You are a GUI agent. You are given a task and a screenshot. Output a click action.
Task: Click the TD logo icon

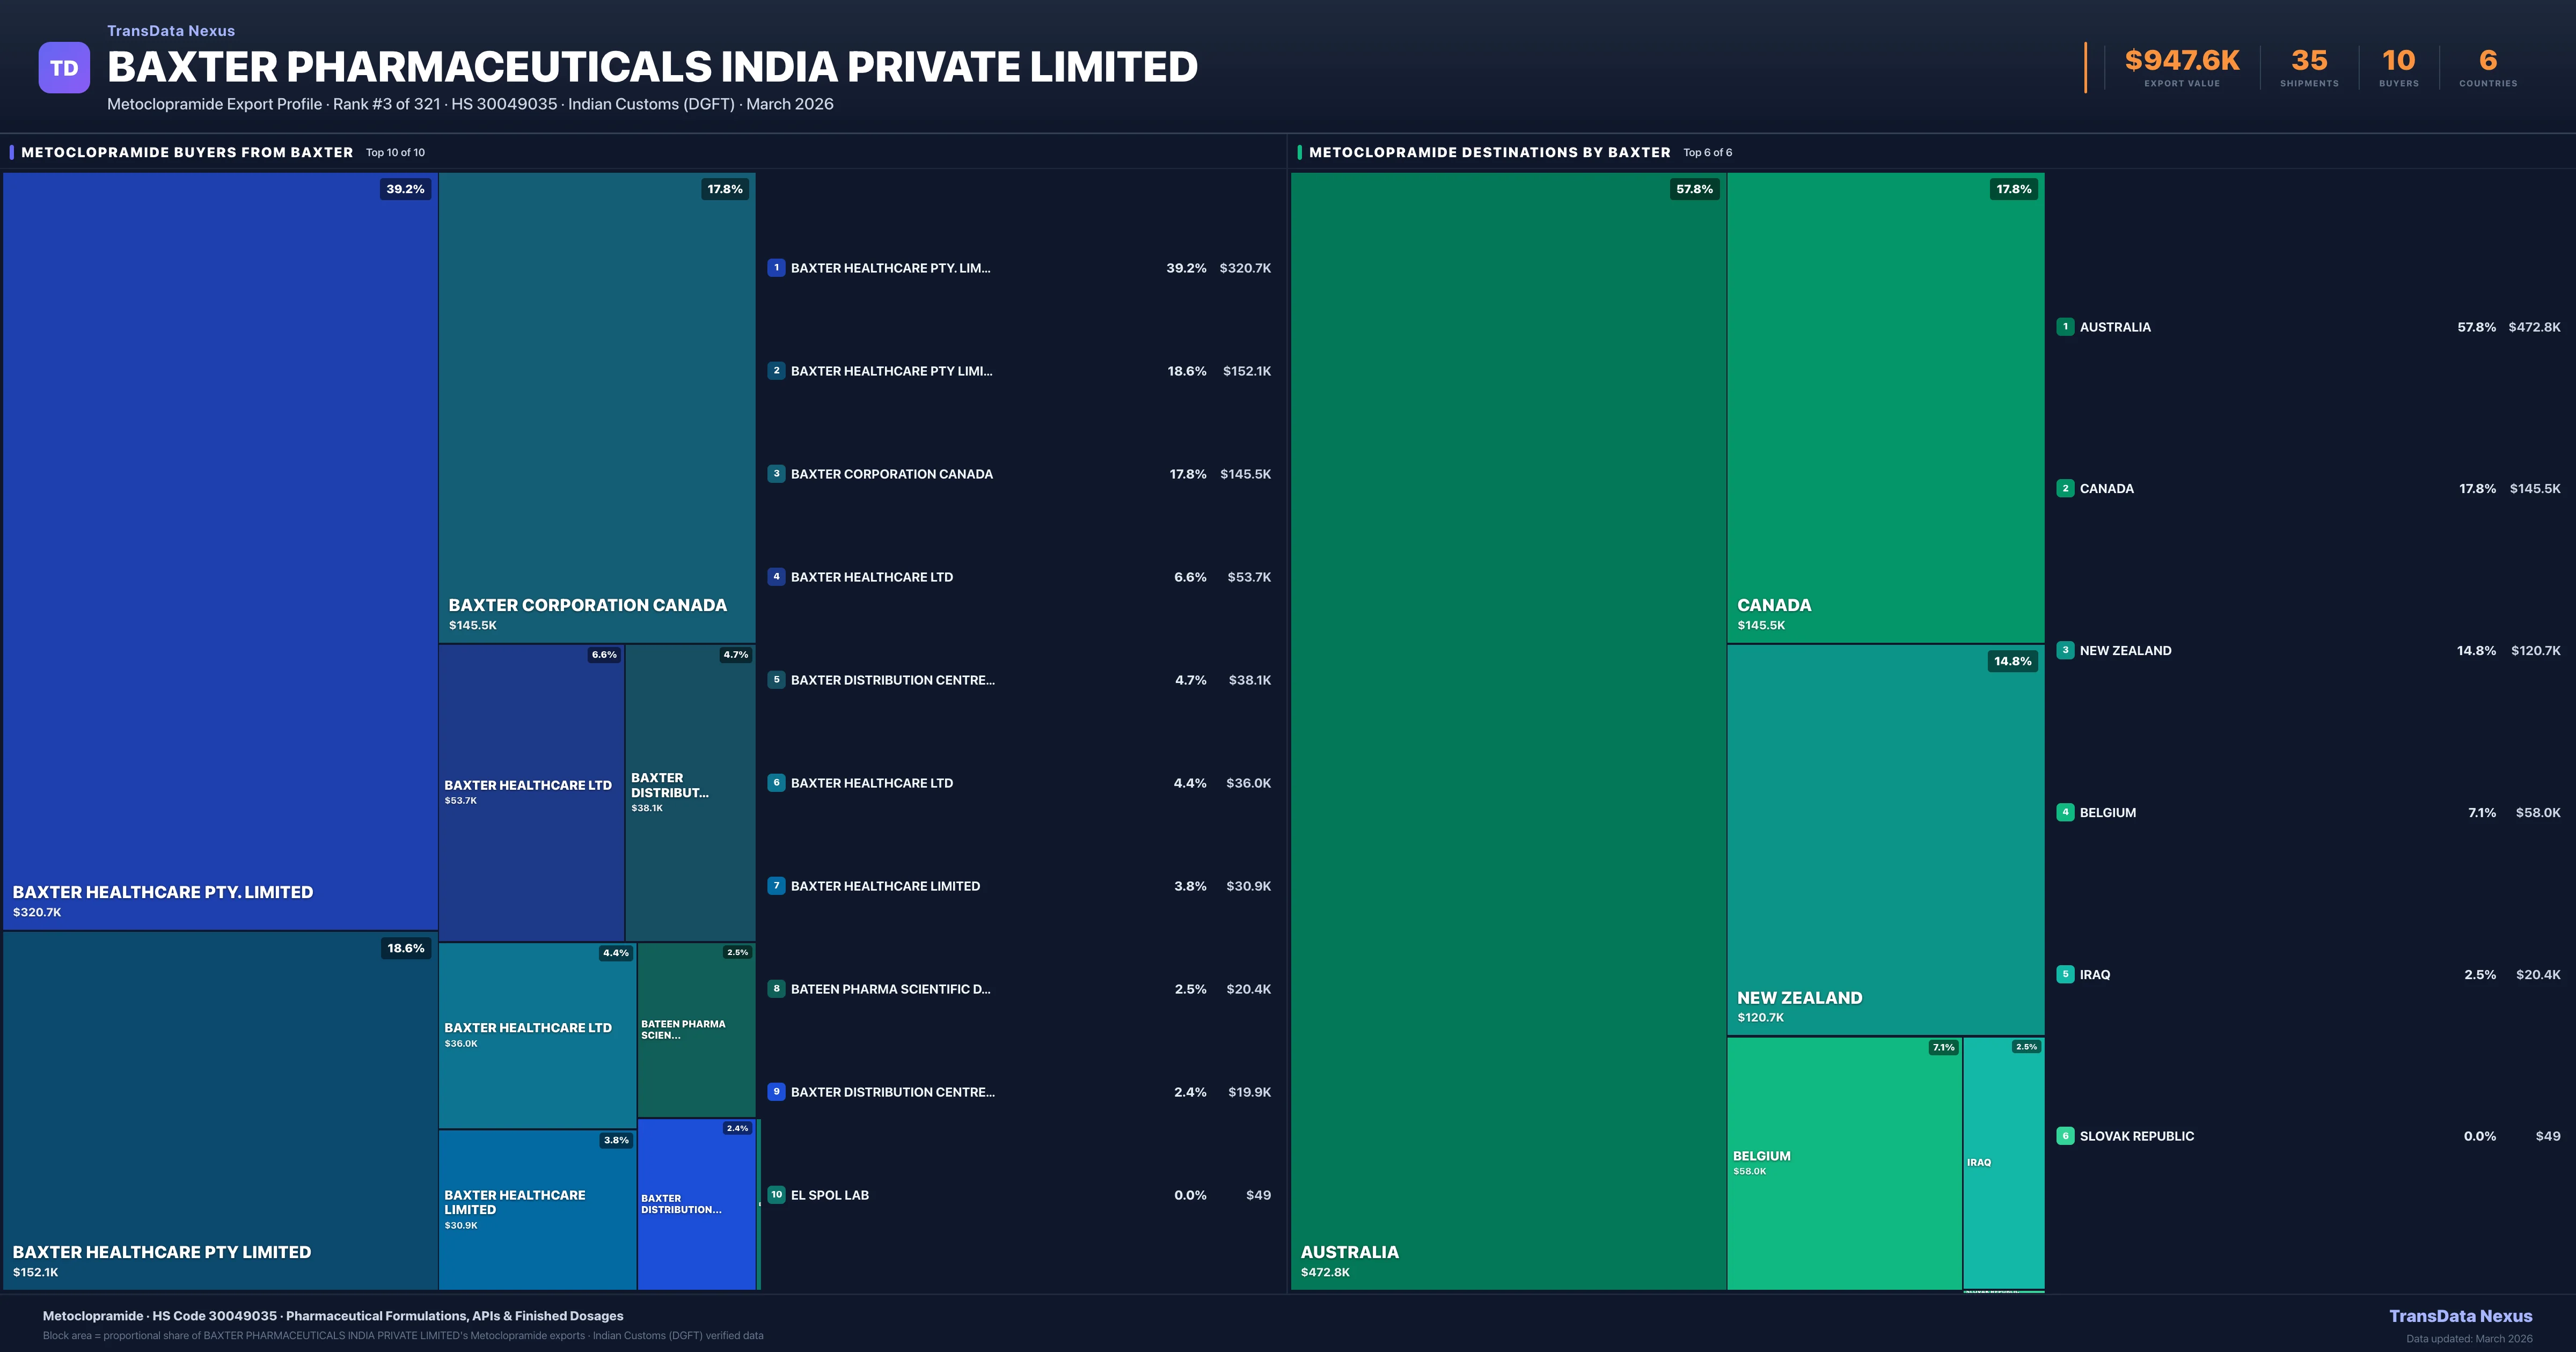64,68
